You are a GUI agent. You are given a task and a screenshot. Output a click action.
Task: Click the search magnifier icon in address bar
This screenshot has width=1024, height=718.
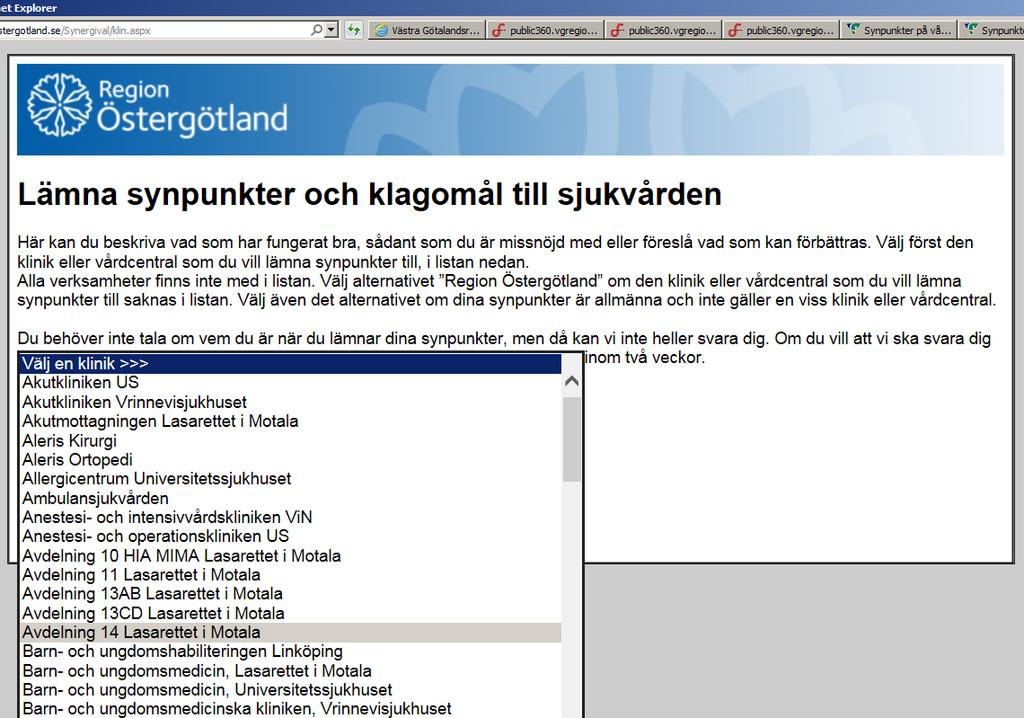316,30
